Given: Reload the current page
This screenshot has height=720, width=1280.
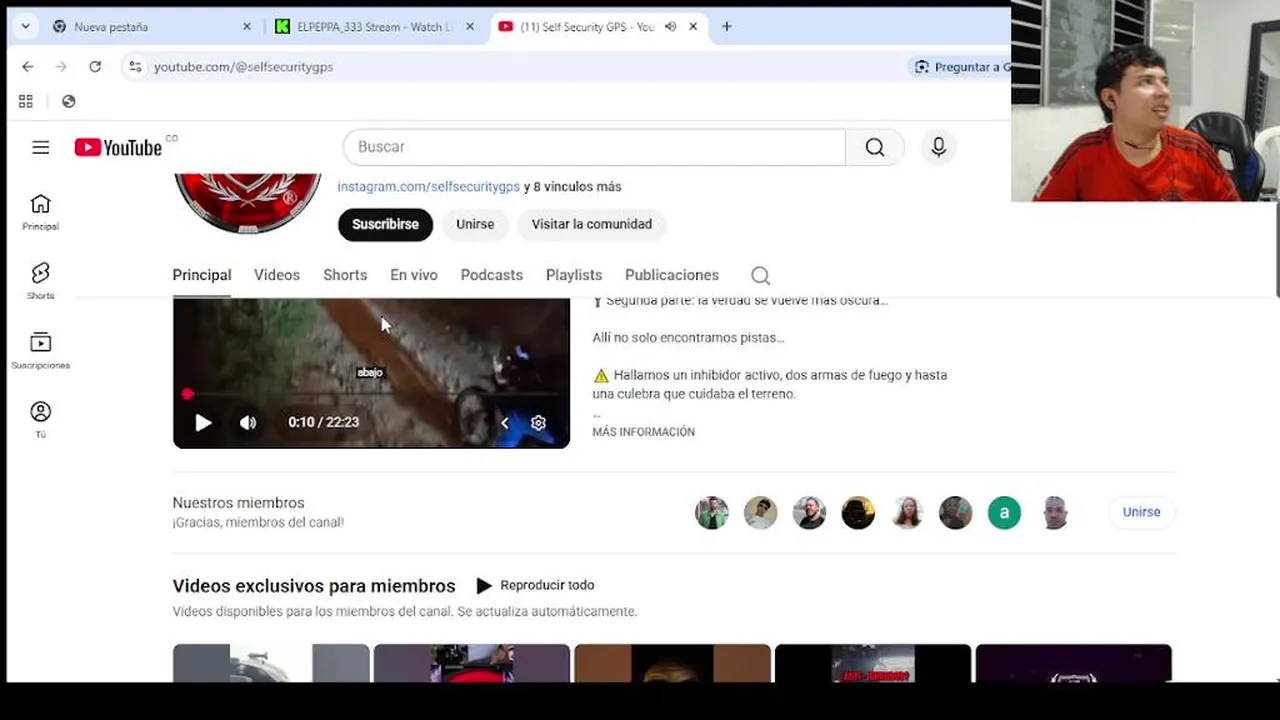Looking at the screenshot, I should pyautogui.click(x=95, y=66).
